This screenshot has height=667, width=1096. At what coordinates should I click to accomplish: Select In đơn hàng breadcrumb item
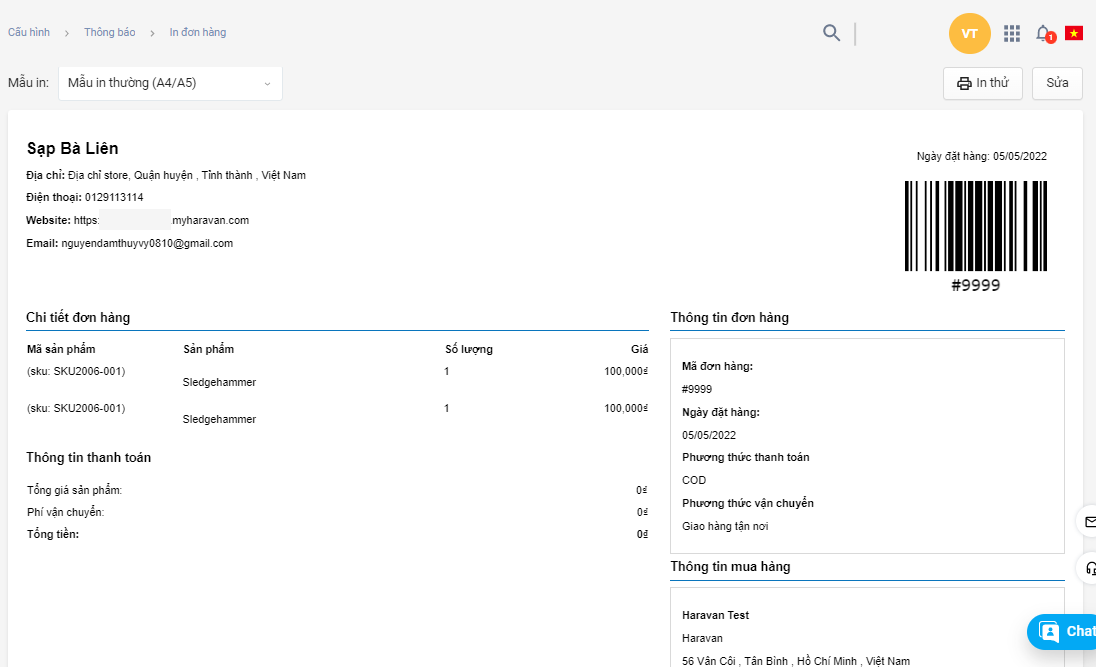click(x=198, y=33)
